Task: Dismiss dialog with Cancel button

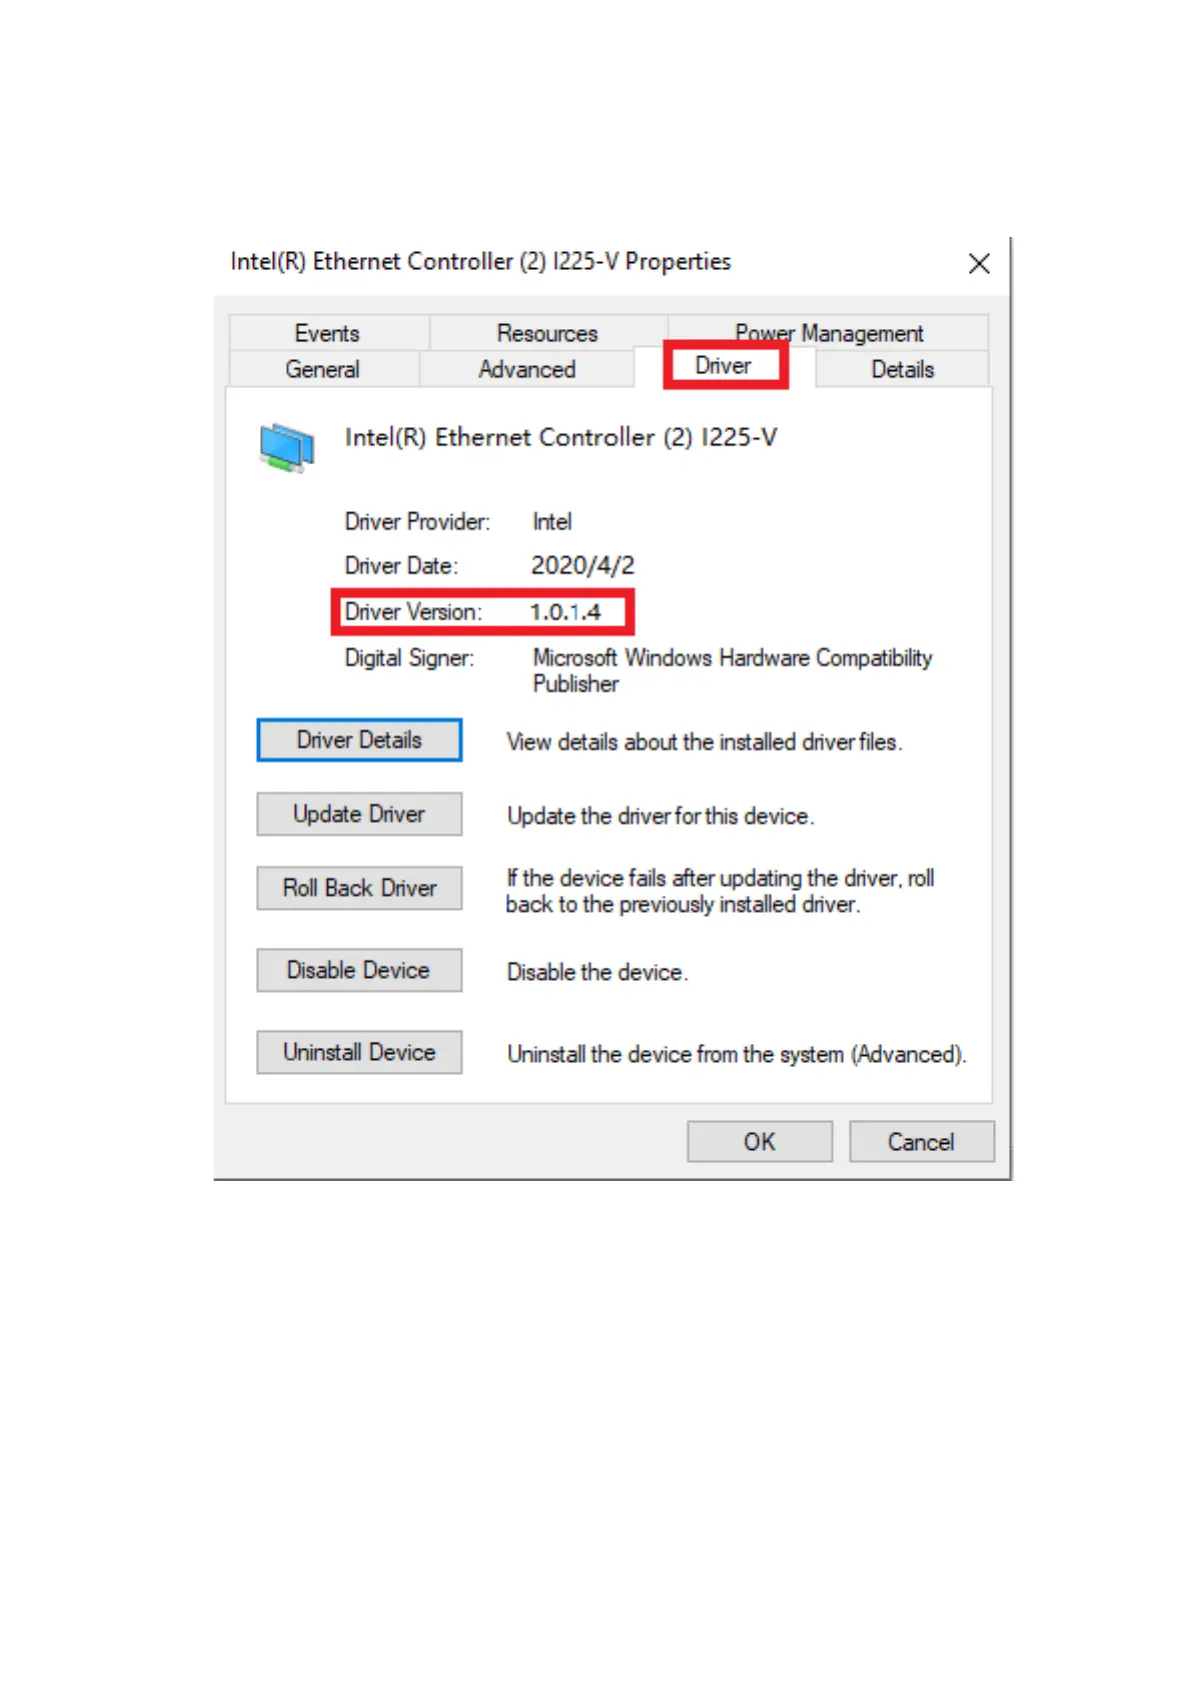Action: click(x=922, y=1141)
